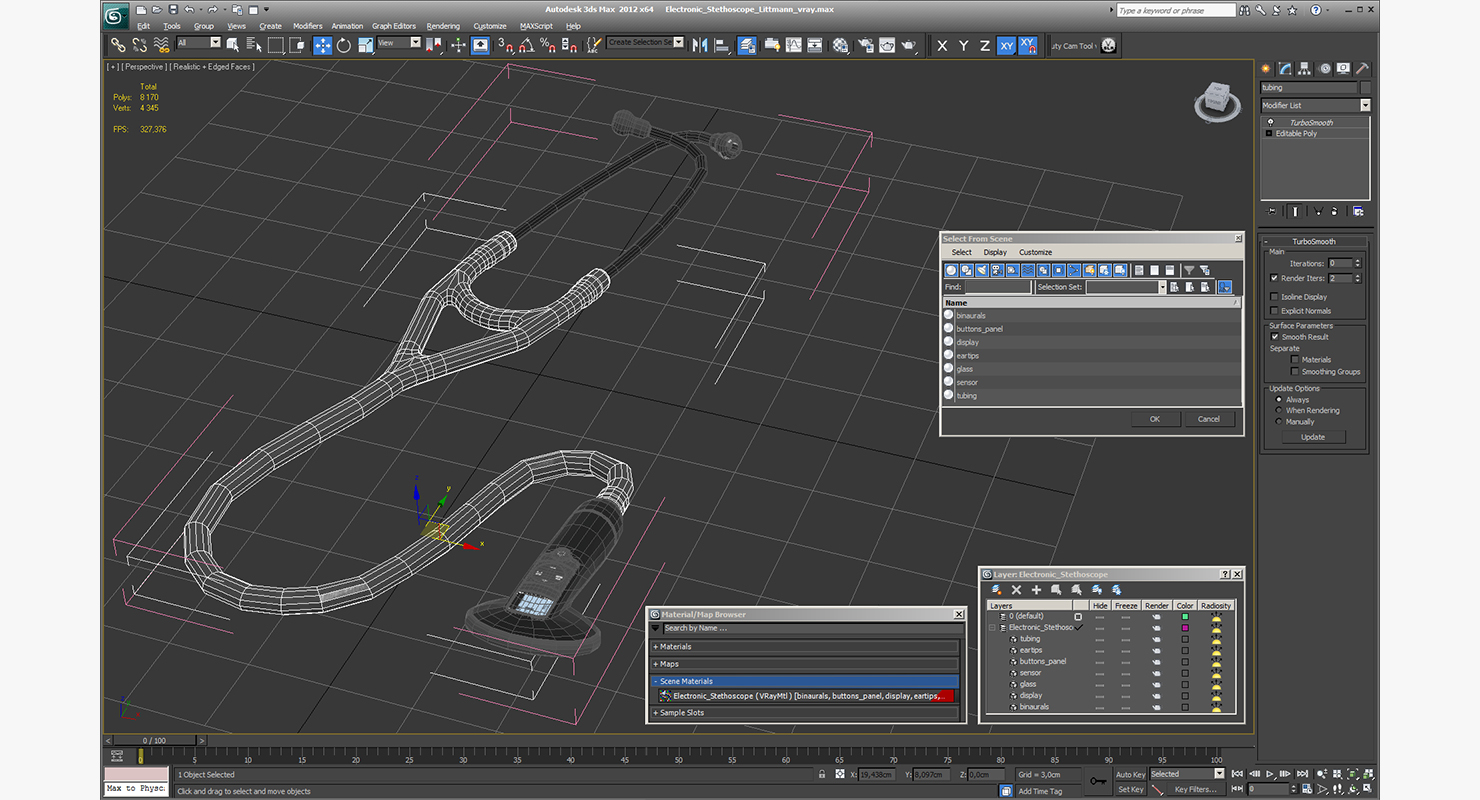
Task: Open the Hierarchy command panel tab
Action: (x=1306, y=69)
